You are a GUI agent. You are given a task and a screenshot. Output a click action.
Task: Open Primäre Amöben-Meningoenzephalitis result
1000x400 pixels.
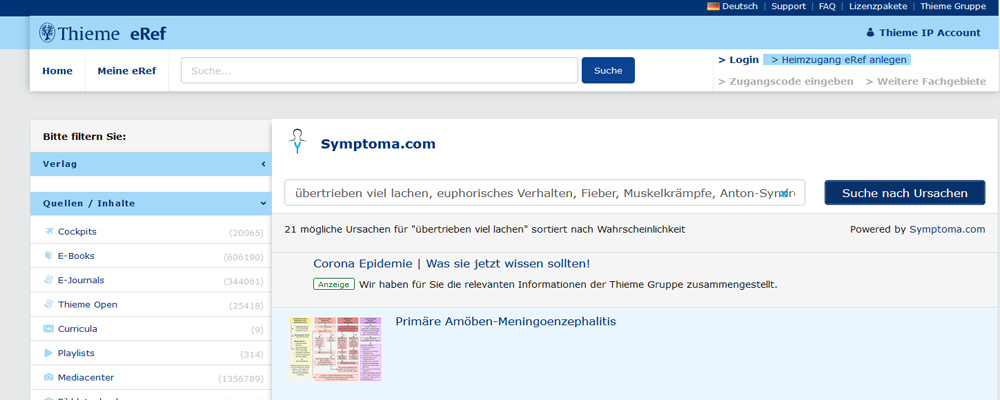[x=506, y=321]
